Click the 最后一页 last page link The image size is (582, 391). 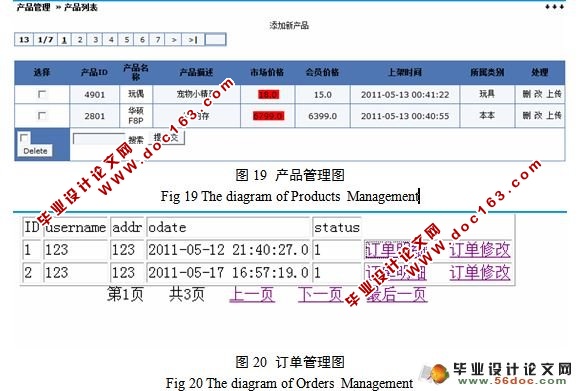396,295
